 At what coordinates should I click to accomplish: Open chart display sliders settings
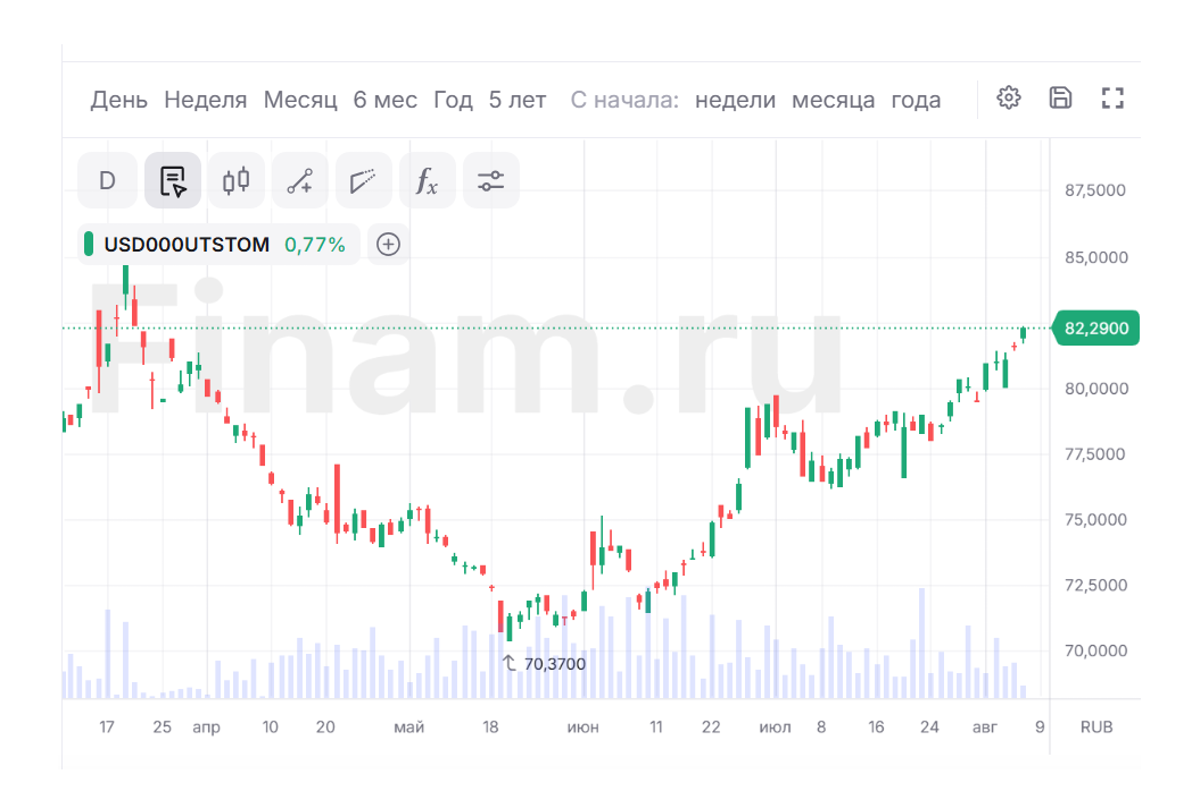pos(491,181)
